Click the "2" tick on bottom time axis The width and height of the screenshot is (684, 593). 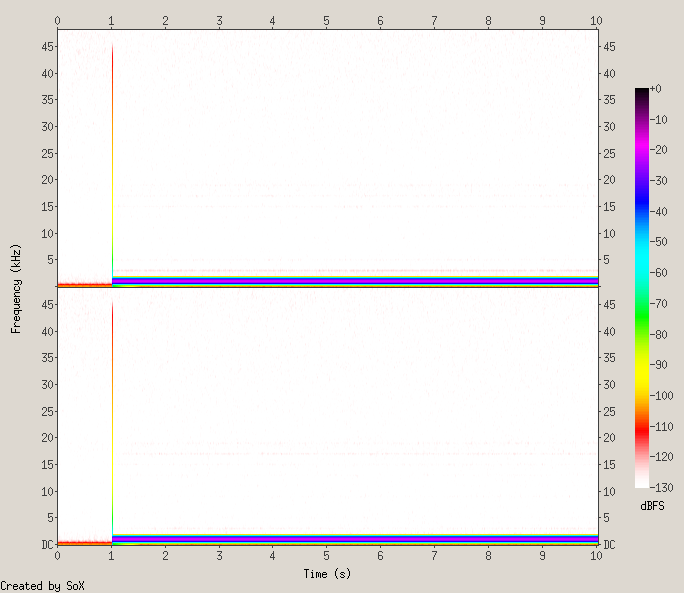point(165,556)
